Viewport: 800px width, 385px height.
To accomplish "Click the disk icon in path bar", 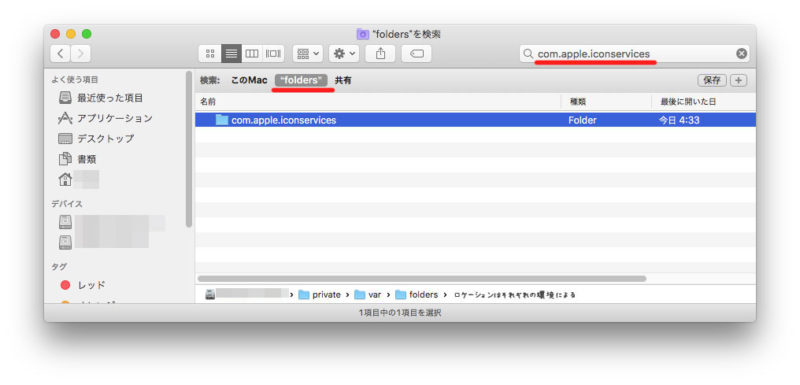I will coord(210,294).
